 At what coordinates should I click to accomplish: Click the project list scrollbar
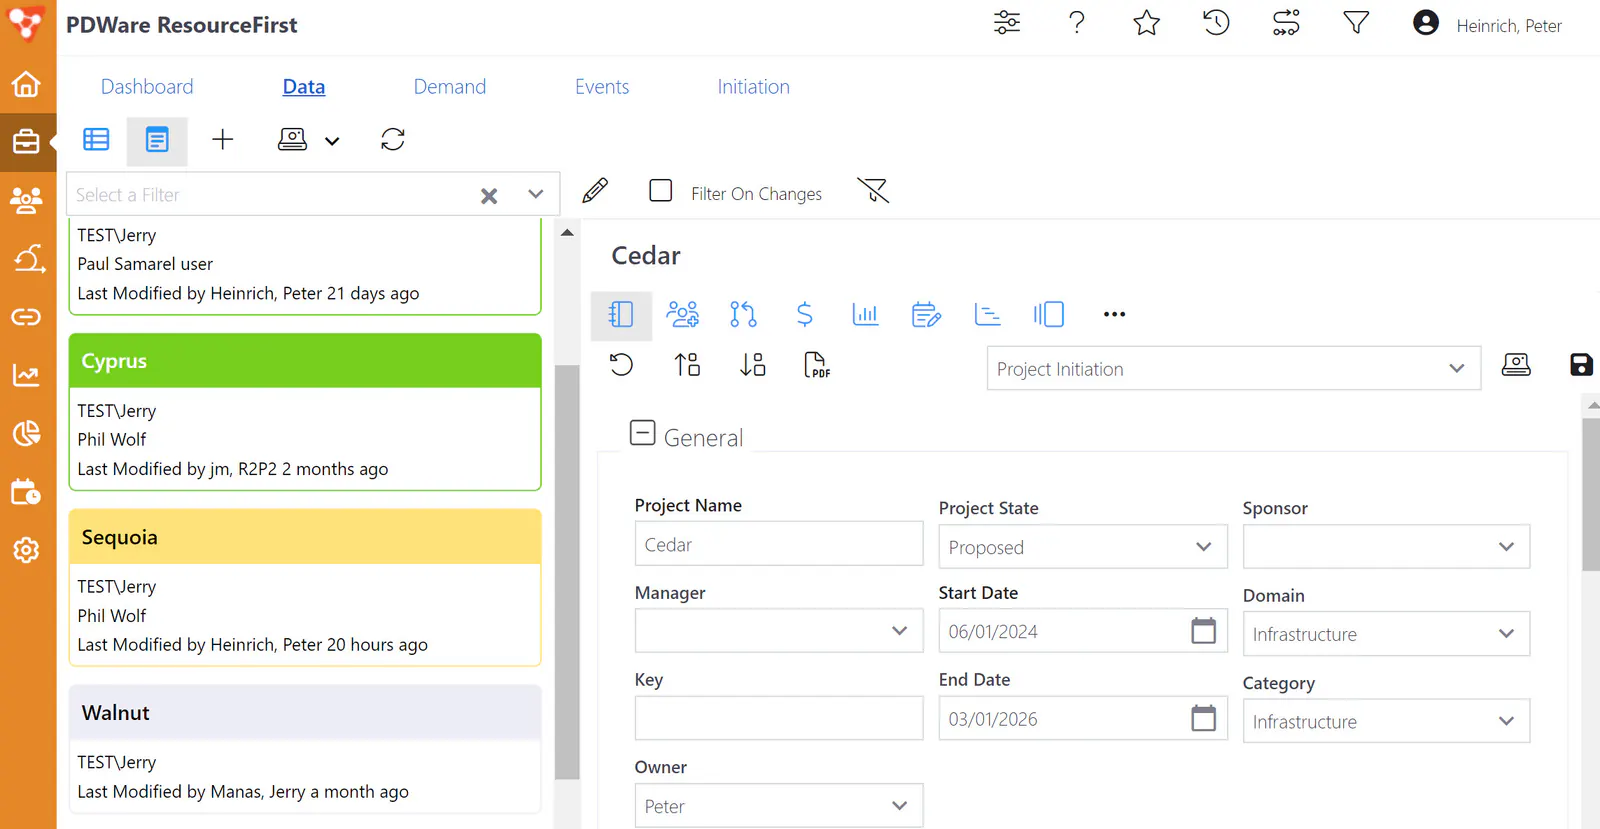click(567, 572)
